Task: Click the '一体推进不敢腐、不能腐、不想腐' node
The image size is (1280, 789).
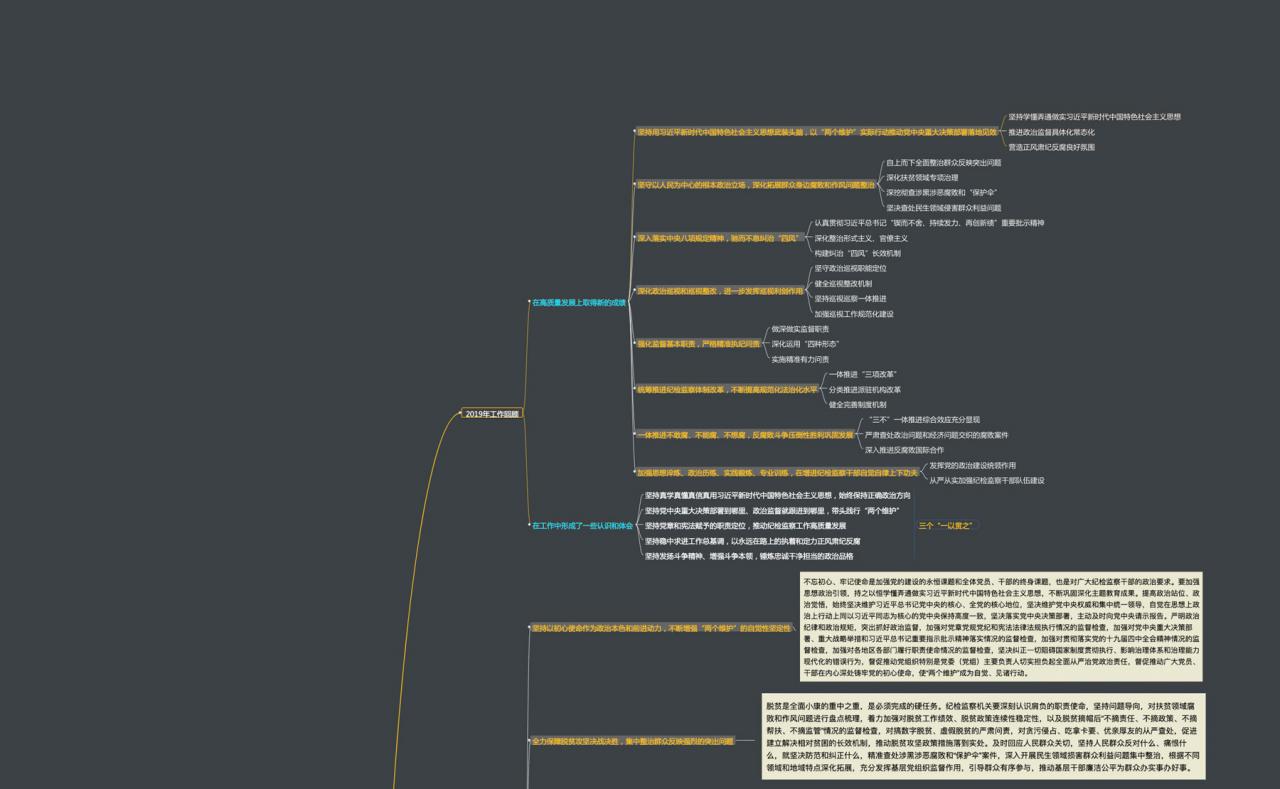Action: tap(746, 435)
